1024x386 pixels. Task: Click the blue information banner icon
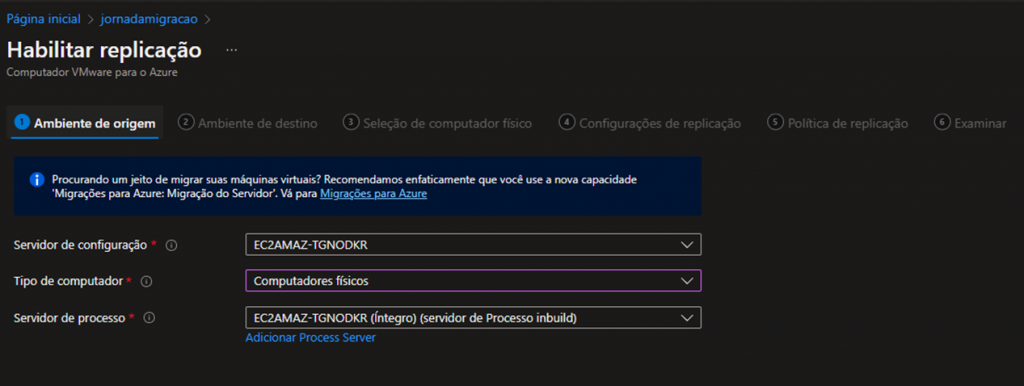click(x=37, y=180)
